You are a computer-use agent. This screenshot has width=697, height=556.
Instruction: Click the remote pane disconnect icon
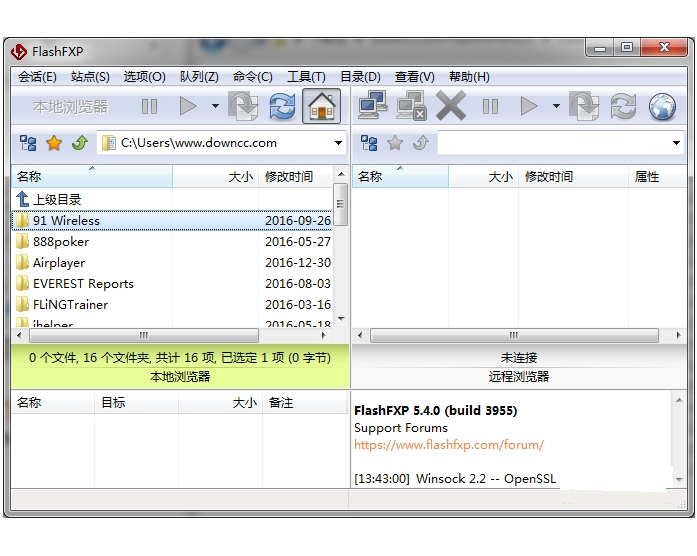coord(412,106)
